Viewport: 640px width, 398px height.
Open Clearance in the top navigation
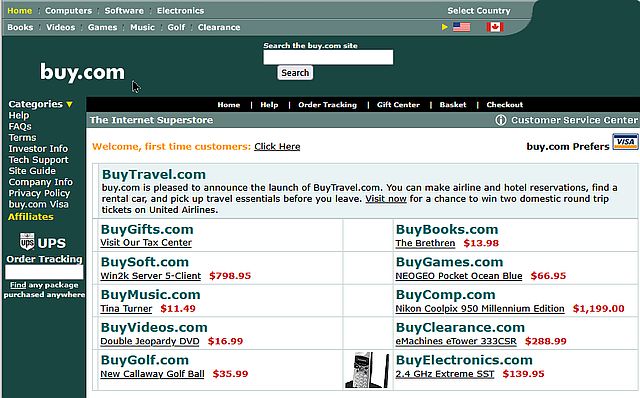pos(219,27)
